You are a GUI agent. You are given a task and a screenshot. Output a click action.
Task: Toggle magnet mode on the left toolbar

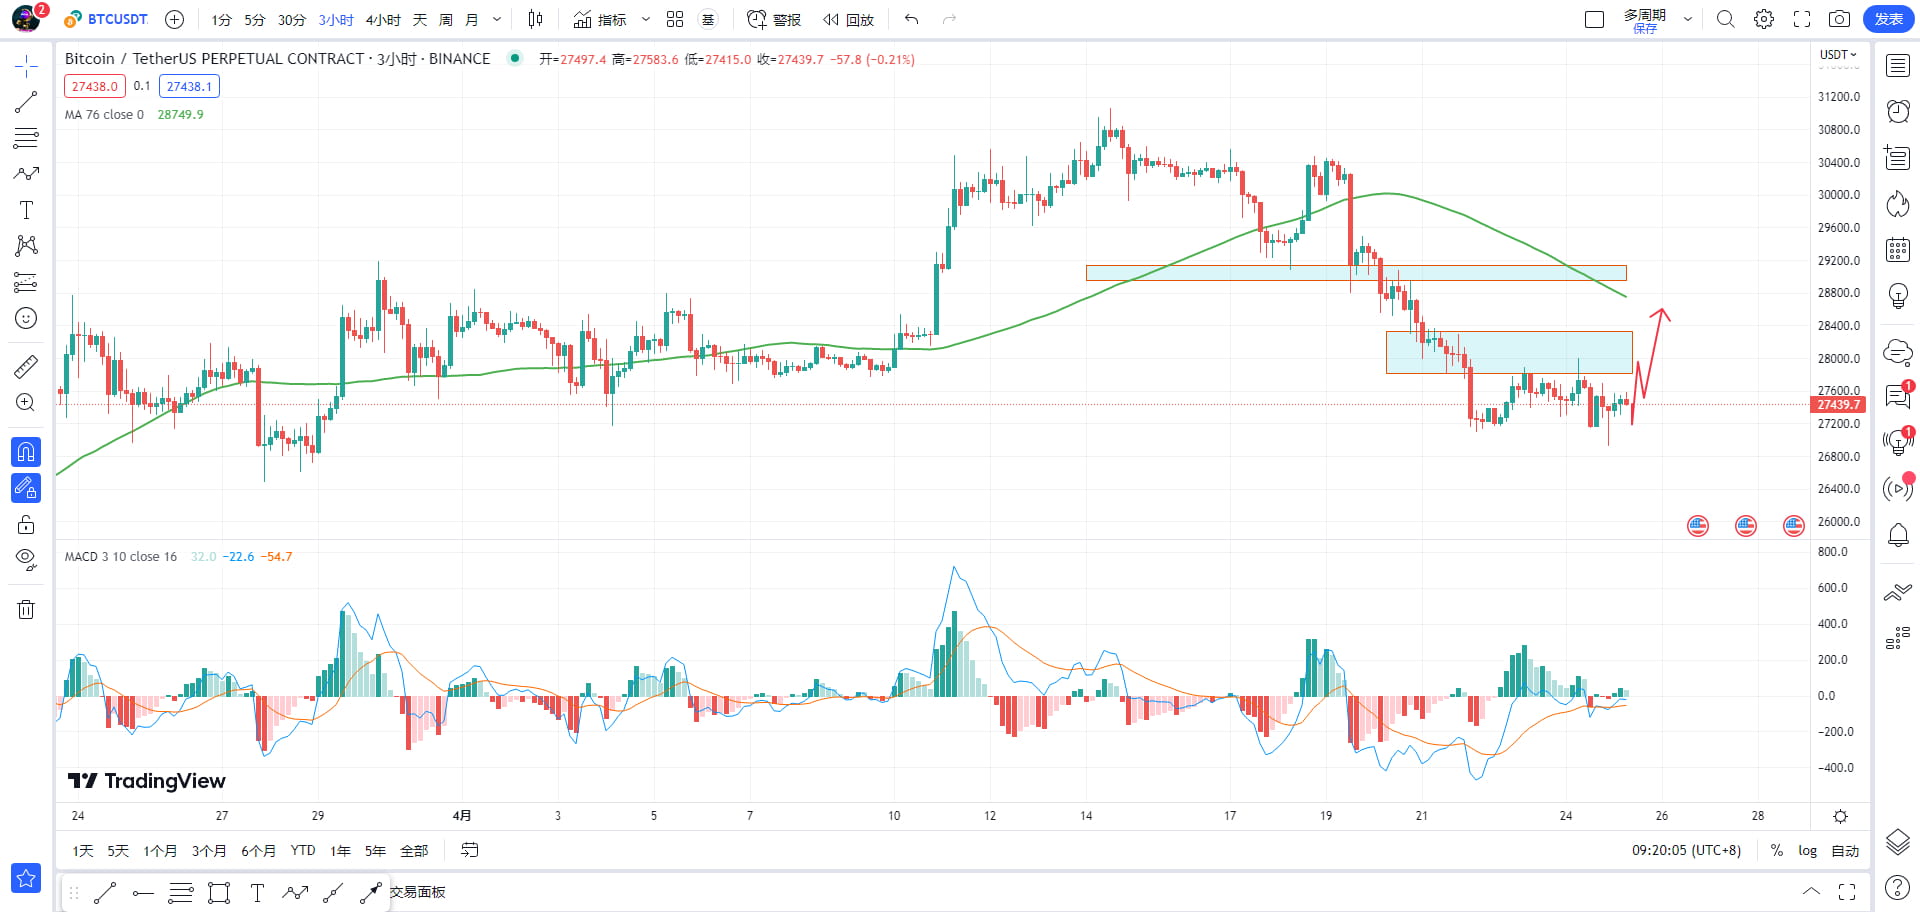click(26, 452)
